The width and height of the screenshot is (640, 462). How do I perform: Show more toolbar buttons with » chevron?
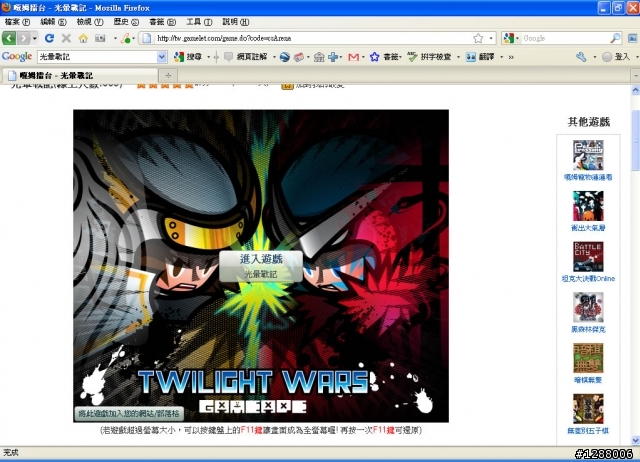click(x=511, y=57)
